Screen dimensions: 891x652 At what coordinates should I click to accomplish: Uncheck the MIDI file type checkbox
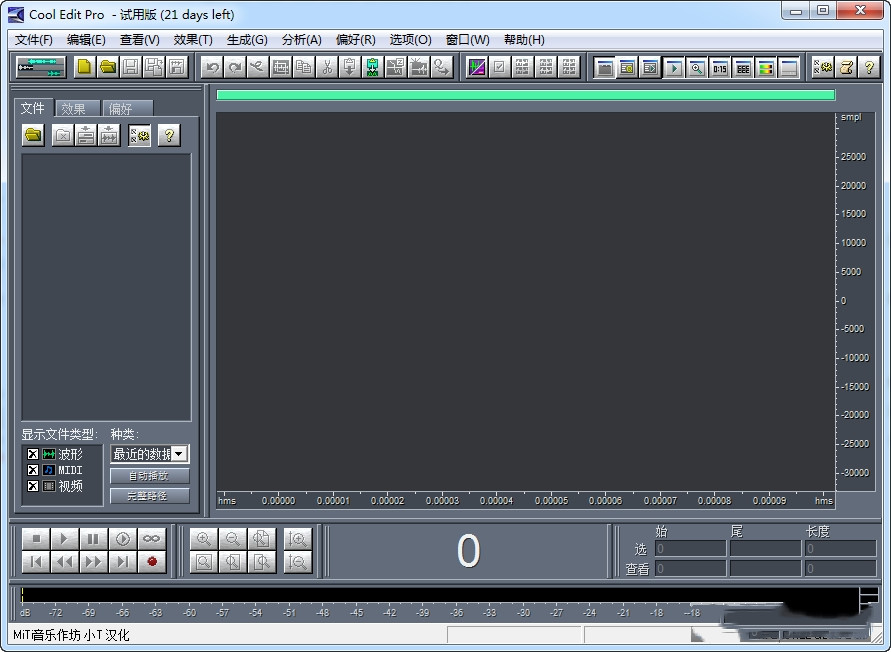[x=33, y=470]
